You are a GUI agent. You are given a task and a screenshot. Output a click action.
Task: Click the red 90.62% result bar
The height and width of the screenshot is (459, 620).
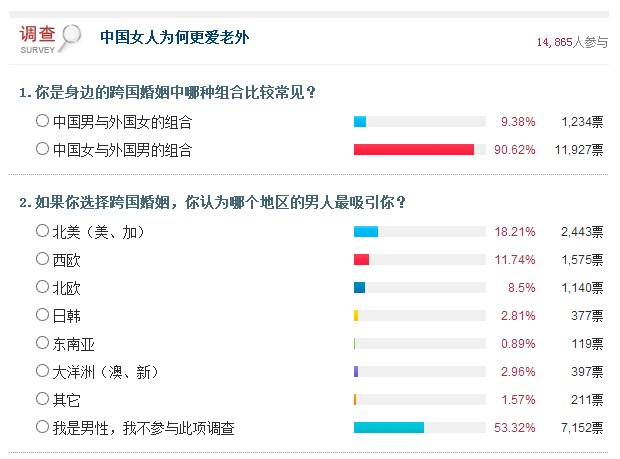point(414,149)
